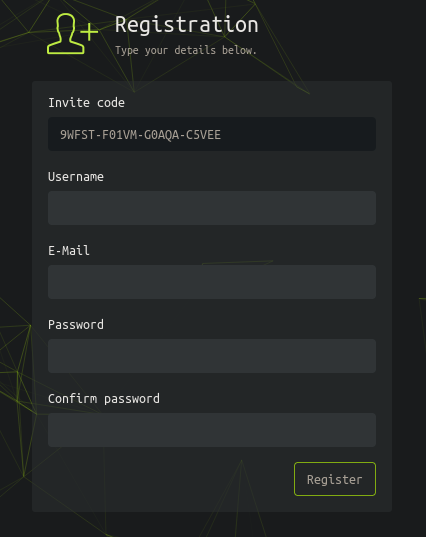
Task: Click the Invite code label
Action: [x=86, y=103]
